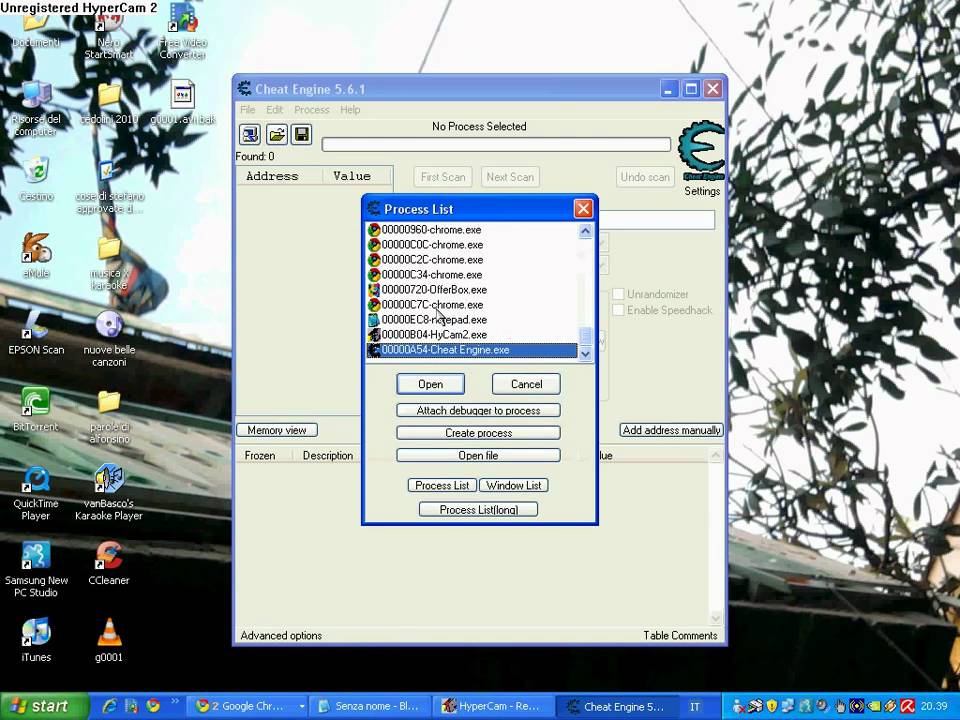
Task: Click process list scrollbar down arrow
Action: 585,354
